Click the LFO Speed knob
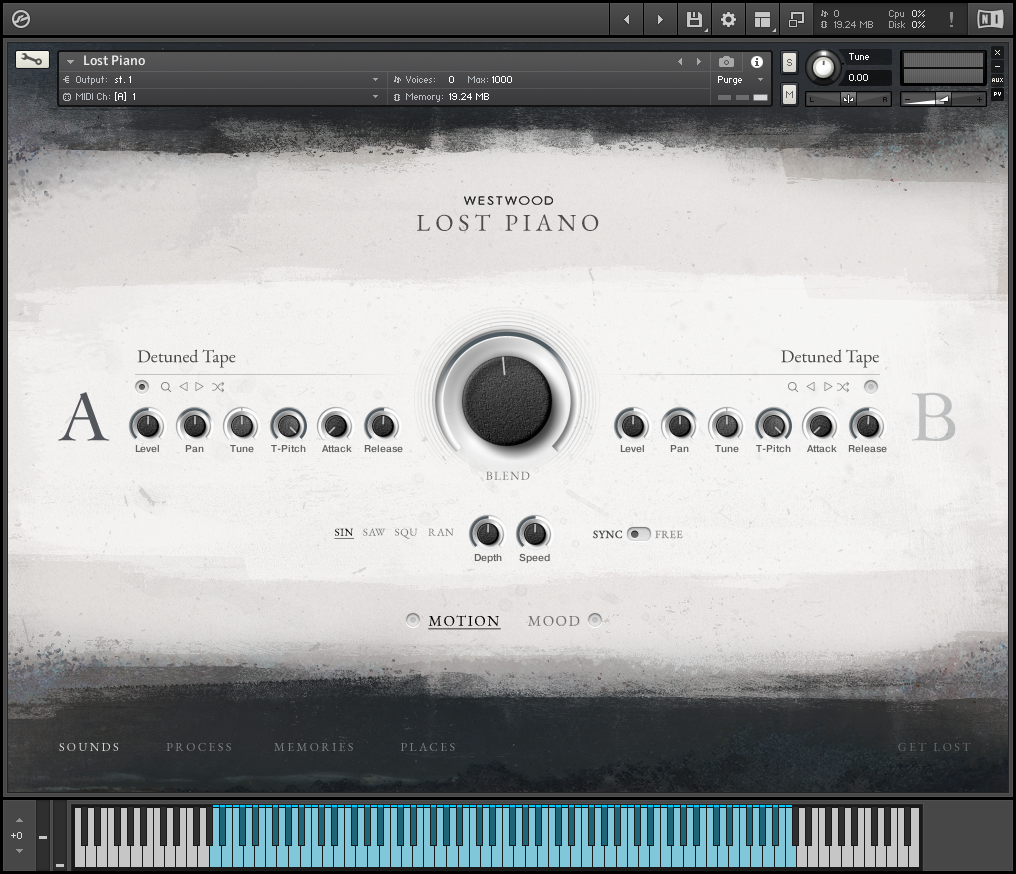Image resolution: width=1016 pixels, height=874 pixels. pos(534,534)
